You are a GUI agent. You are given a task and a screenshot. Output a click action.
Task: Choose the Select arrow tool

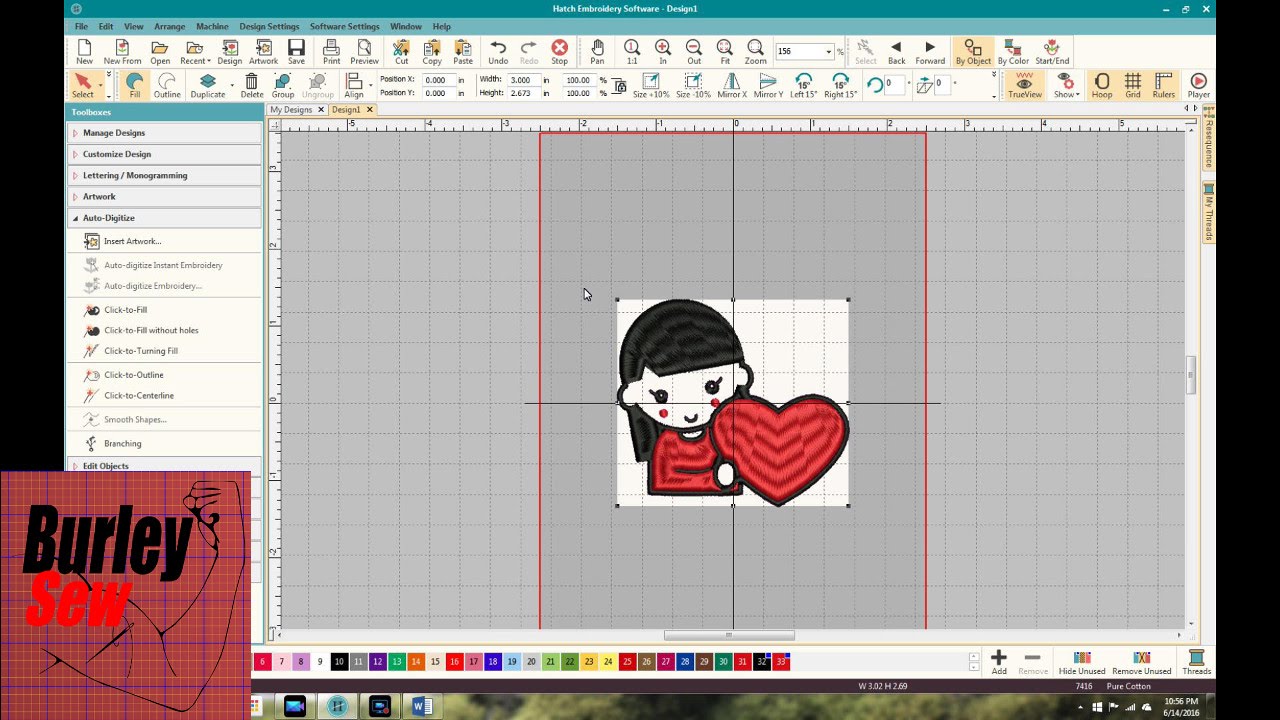click(x=83, y=86)
